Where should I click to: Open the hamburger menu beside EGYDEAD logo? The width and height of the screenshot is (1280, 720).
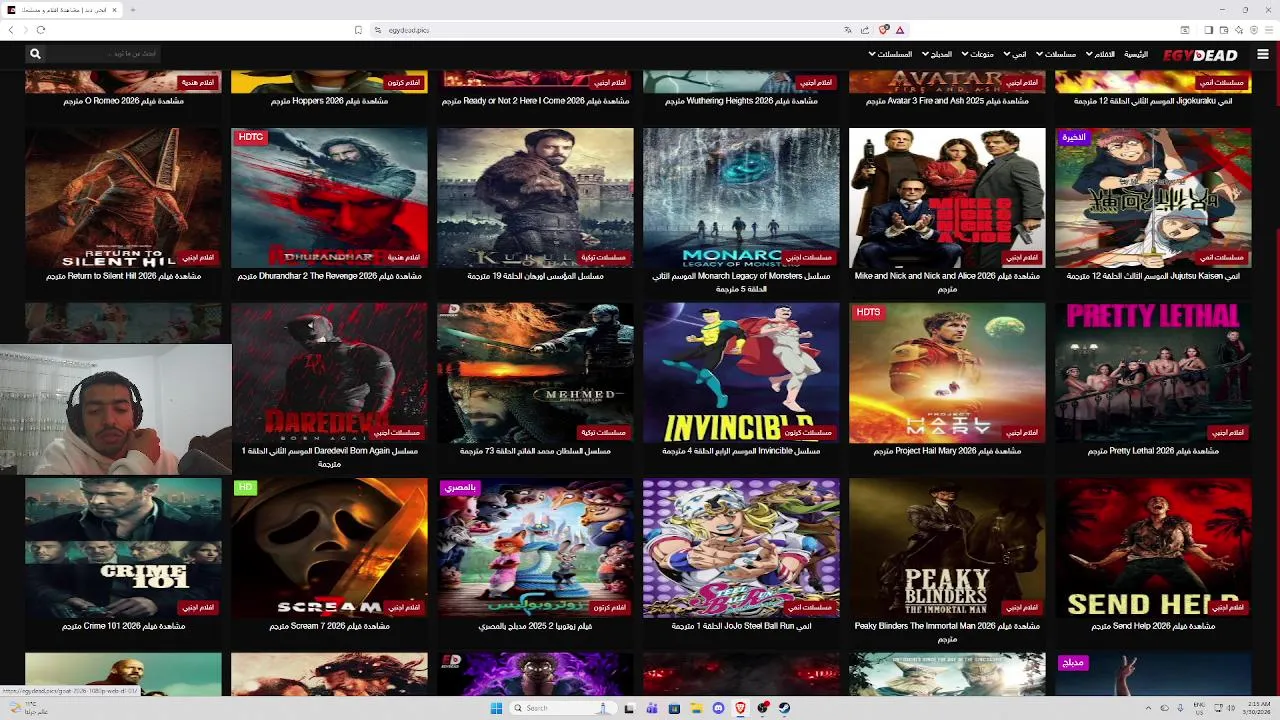(x=1262, y=54)
